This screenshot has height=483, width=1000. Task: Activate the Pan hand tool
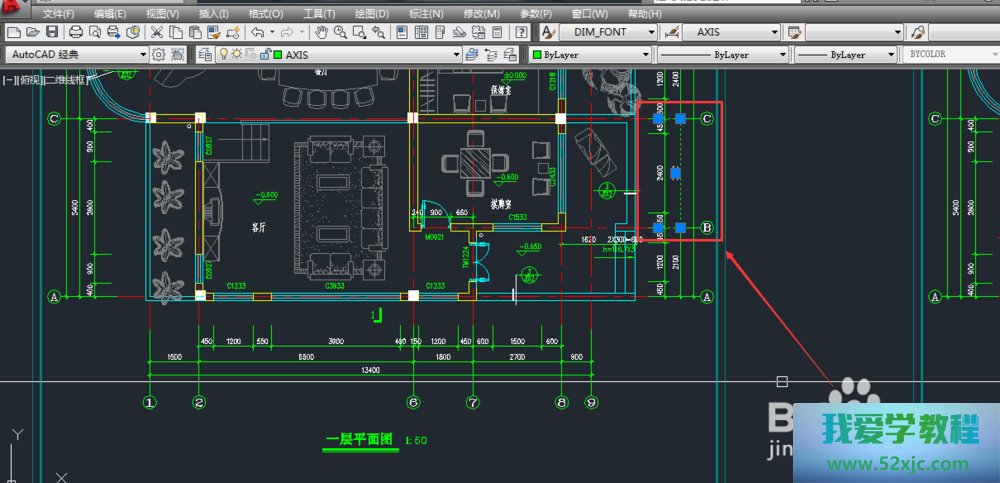(323, 33)
